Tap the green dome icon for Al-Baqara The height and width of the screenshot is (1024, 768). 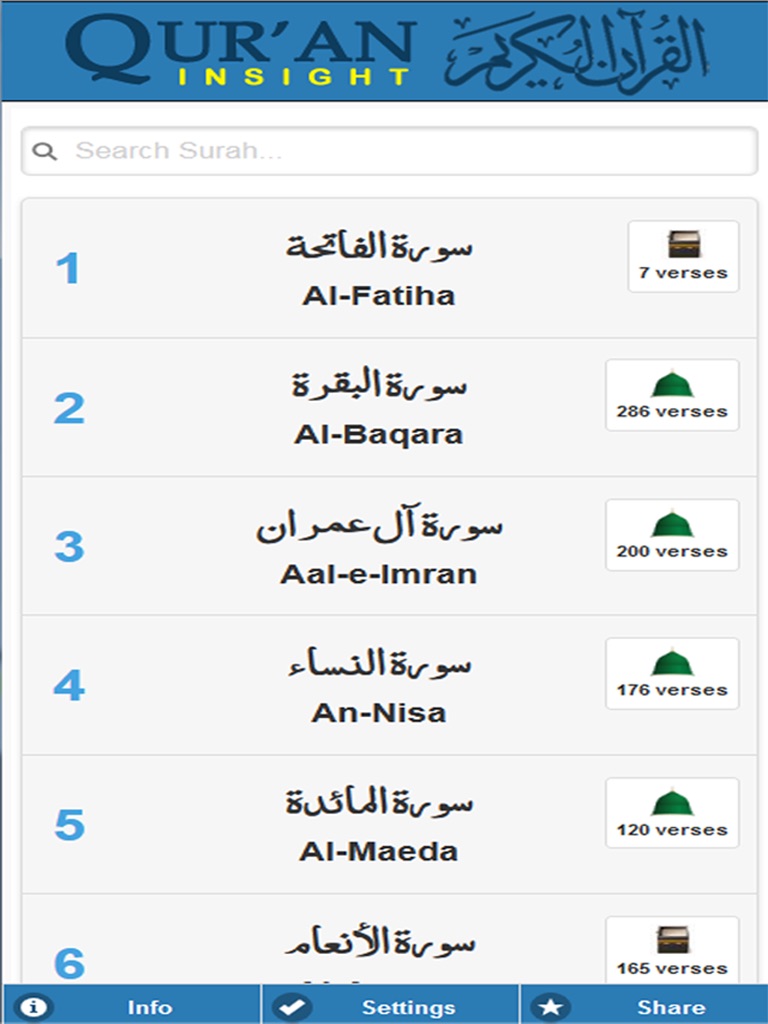pyautogui.click(x=672, y=384)
